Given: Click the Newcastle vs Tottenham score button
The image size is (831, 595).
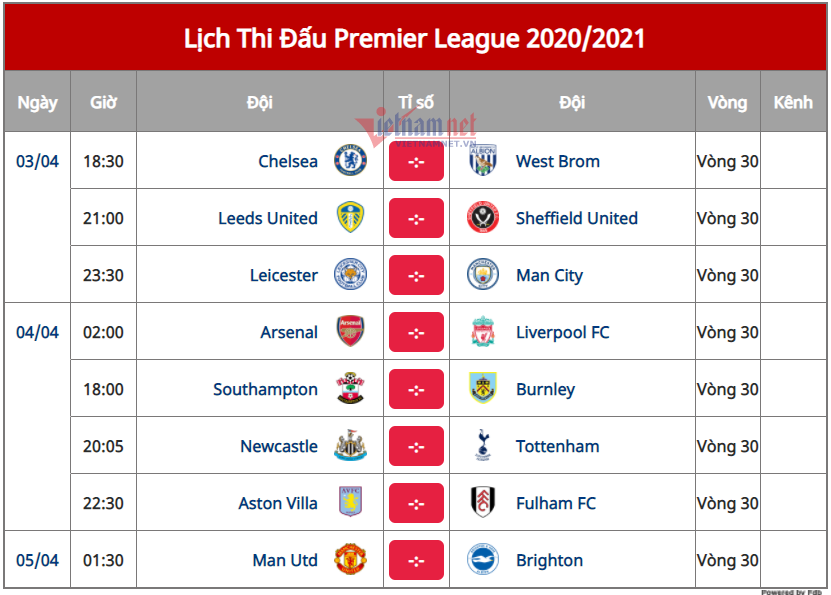Looking at the screenshot, I should pyautogui.click(x=416, y=447).
